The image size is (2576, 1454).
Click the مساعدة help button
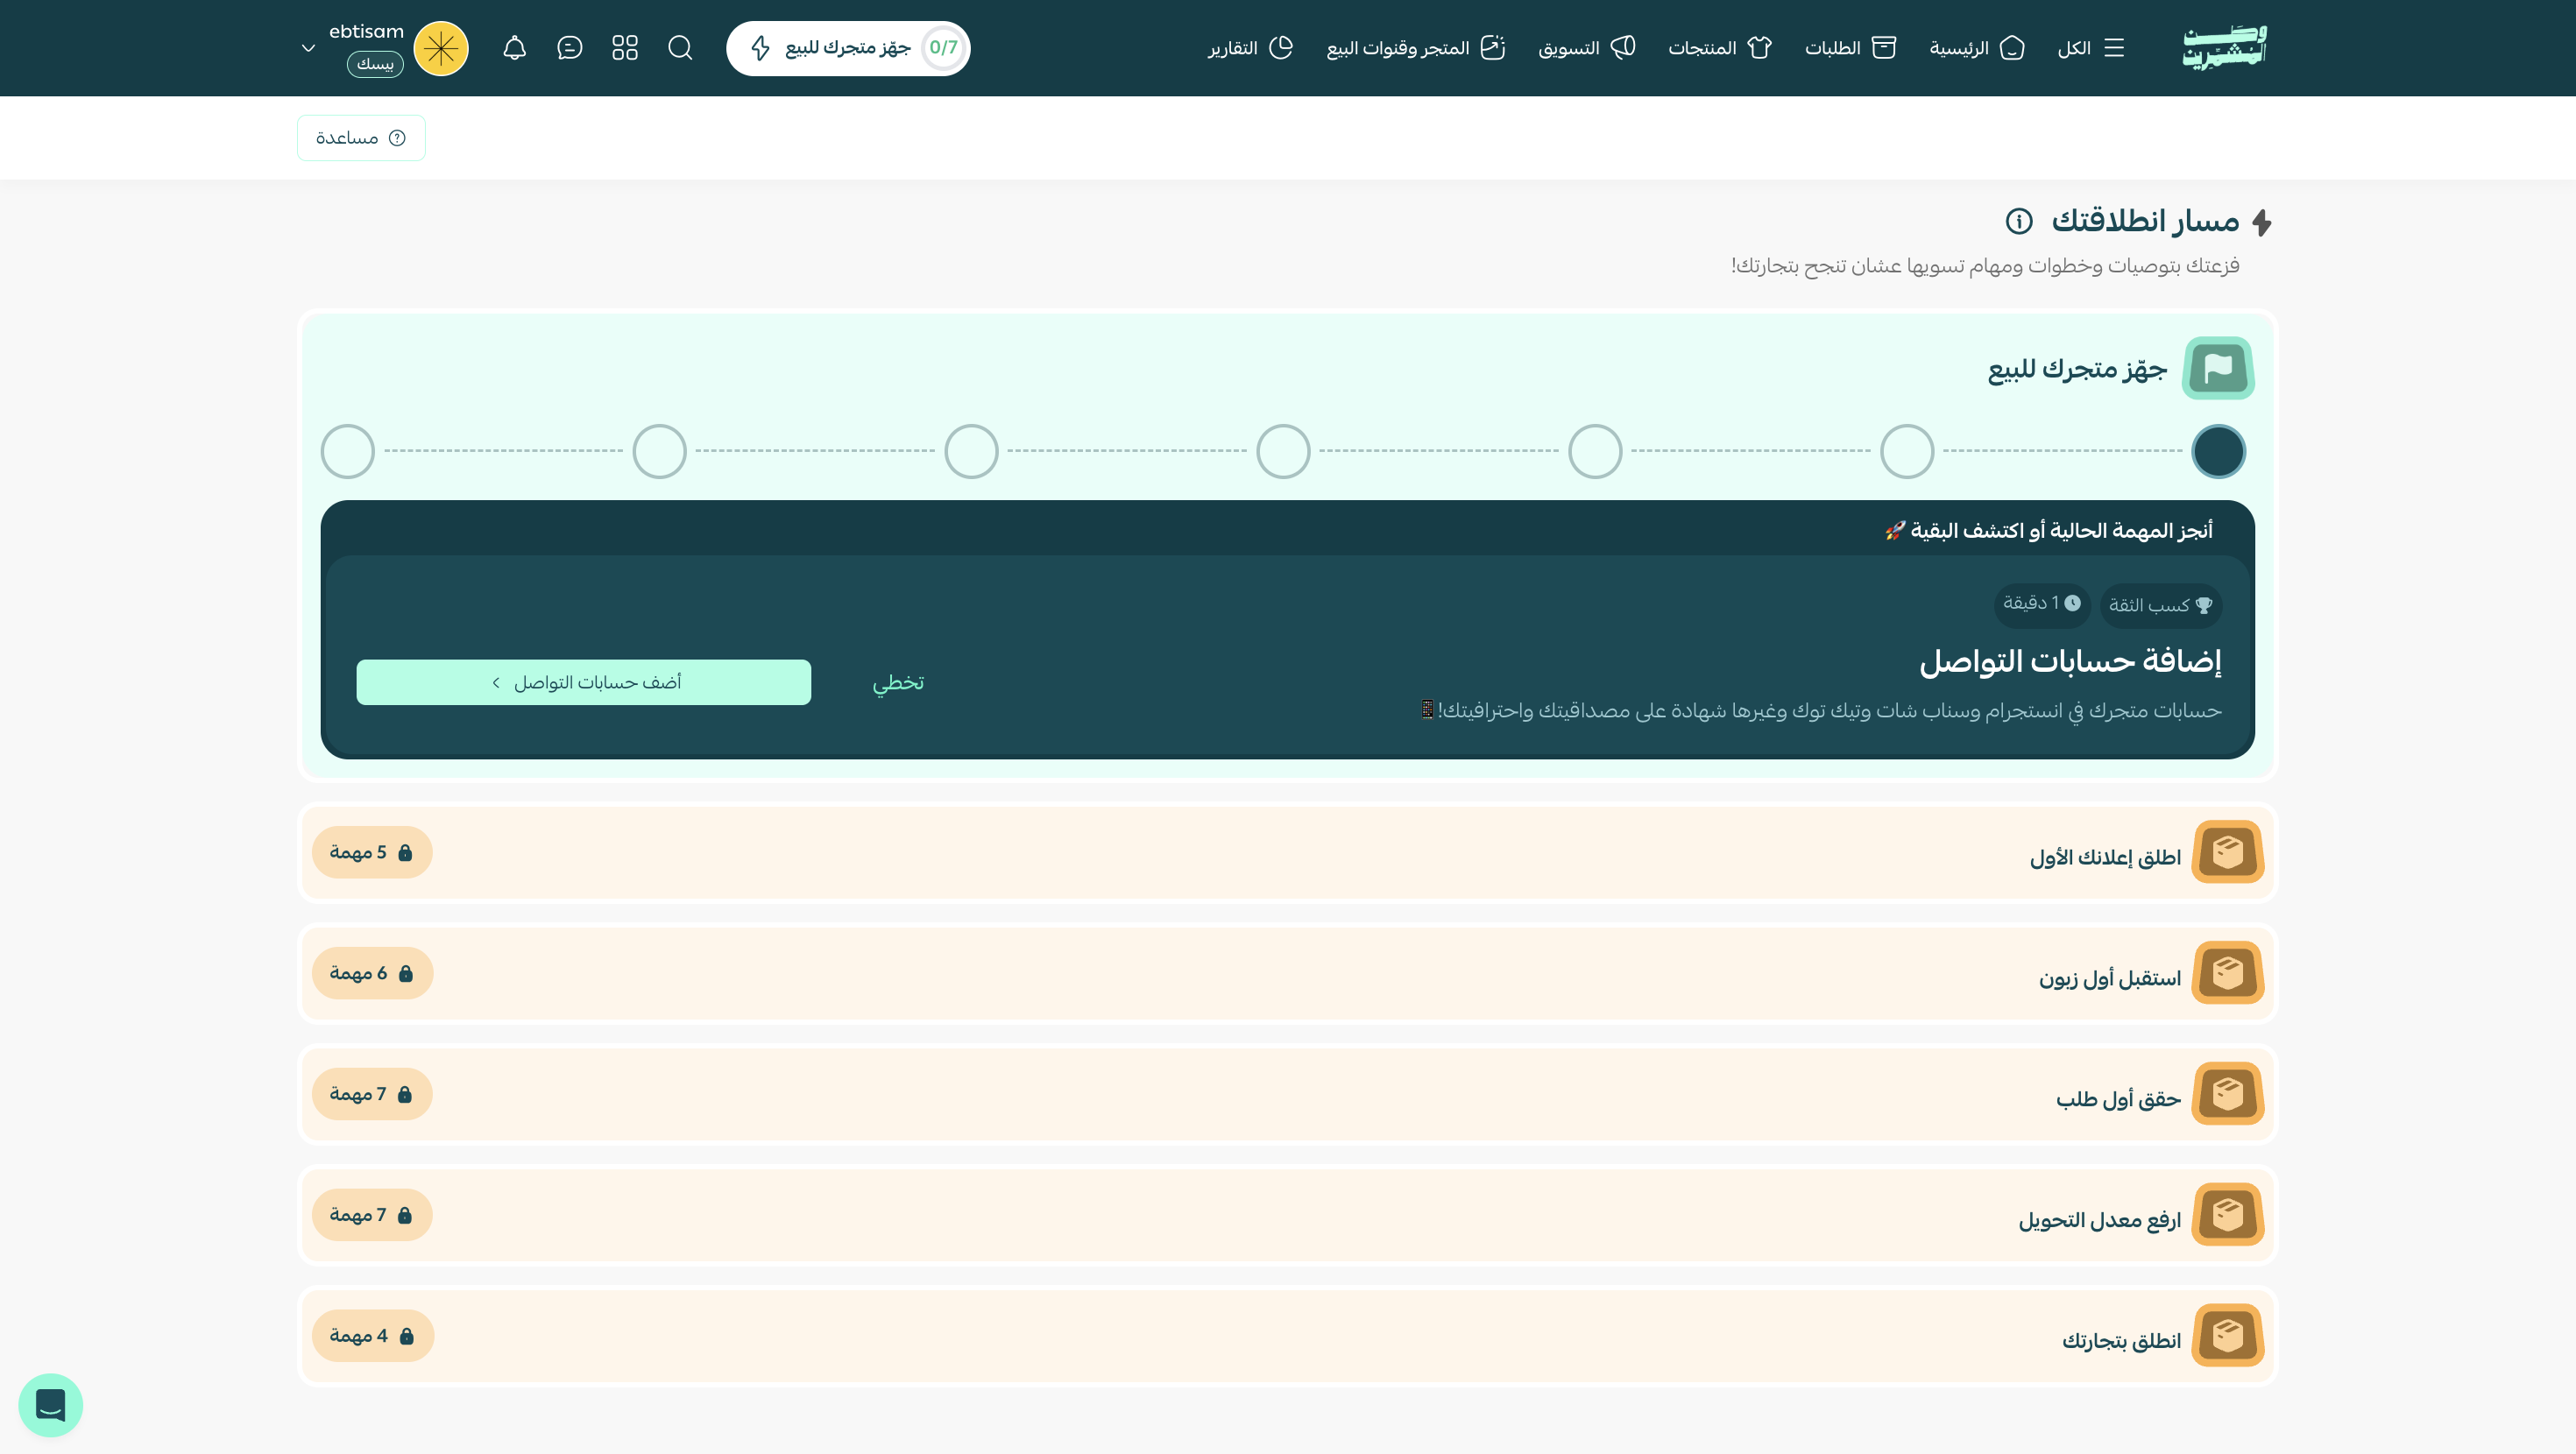pos(361,138)
